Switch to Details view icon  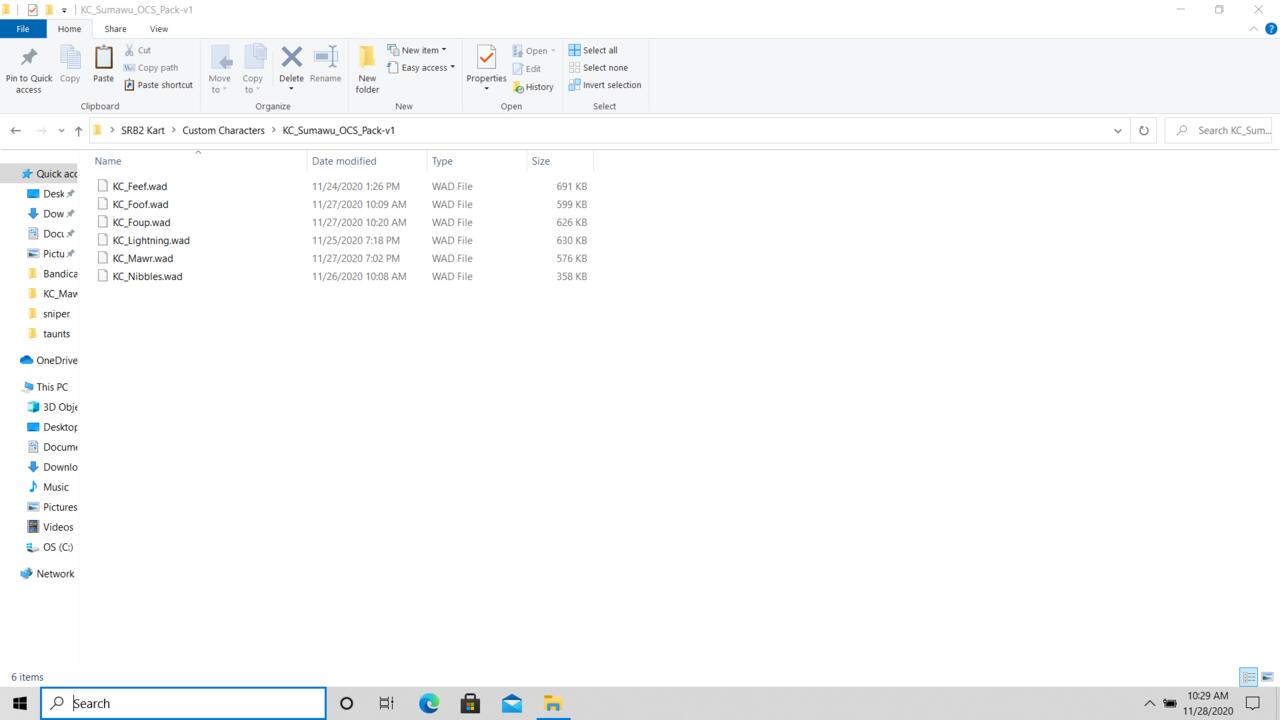pyautogui.click(x=1248, y=677)
